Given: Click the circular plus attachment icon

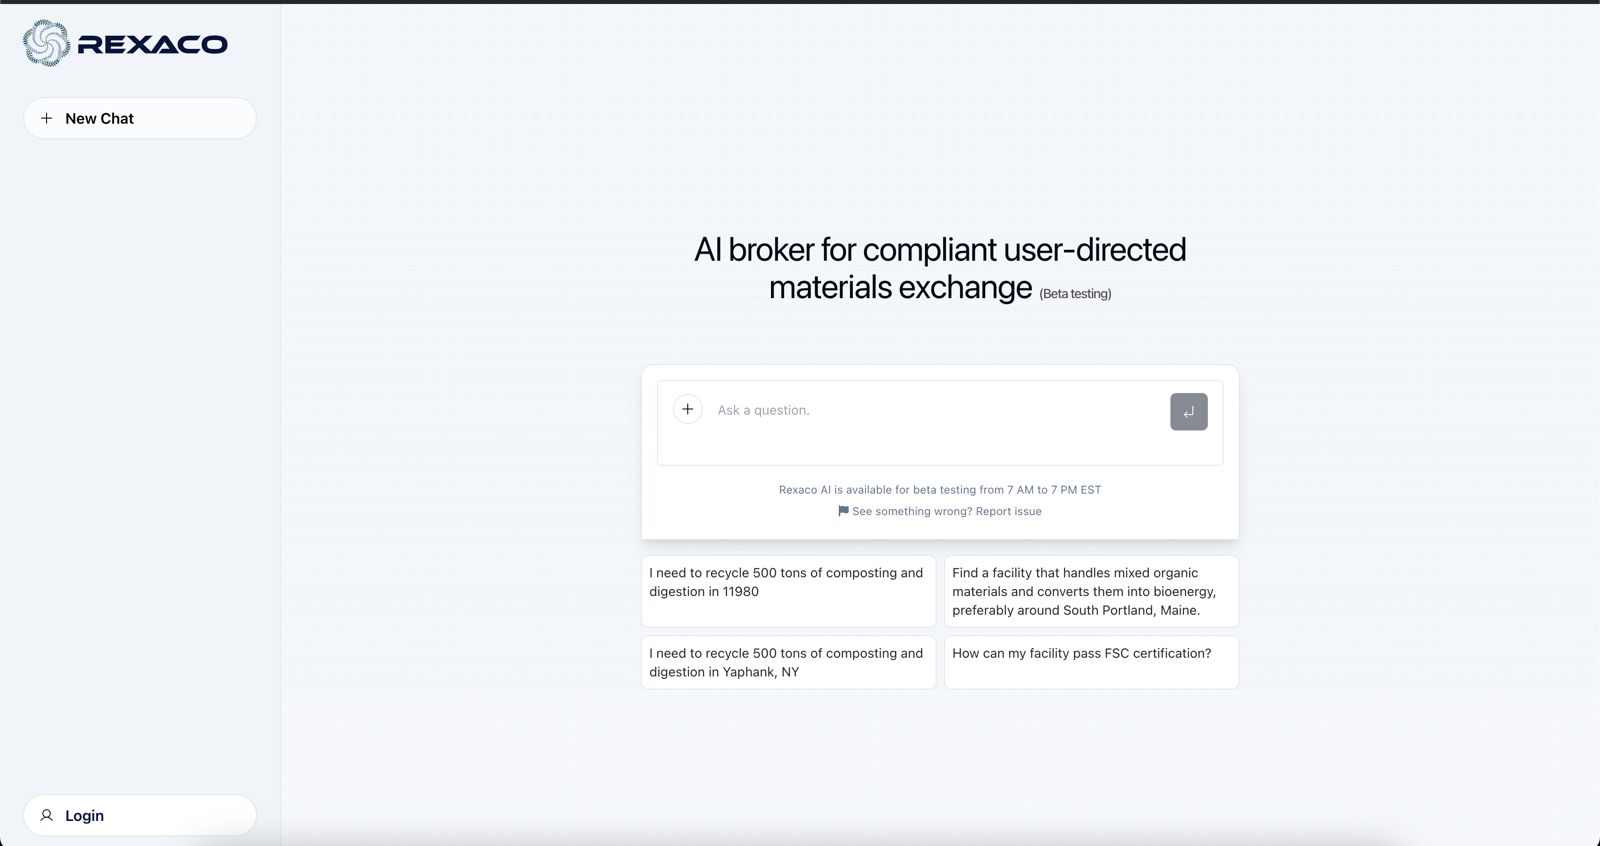Looking at the screenshot, I should tap(687, 409).
